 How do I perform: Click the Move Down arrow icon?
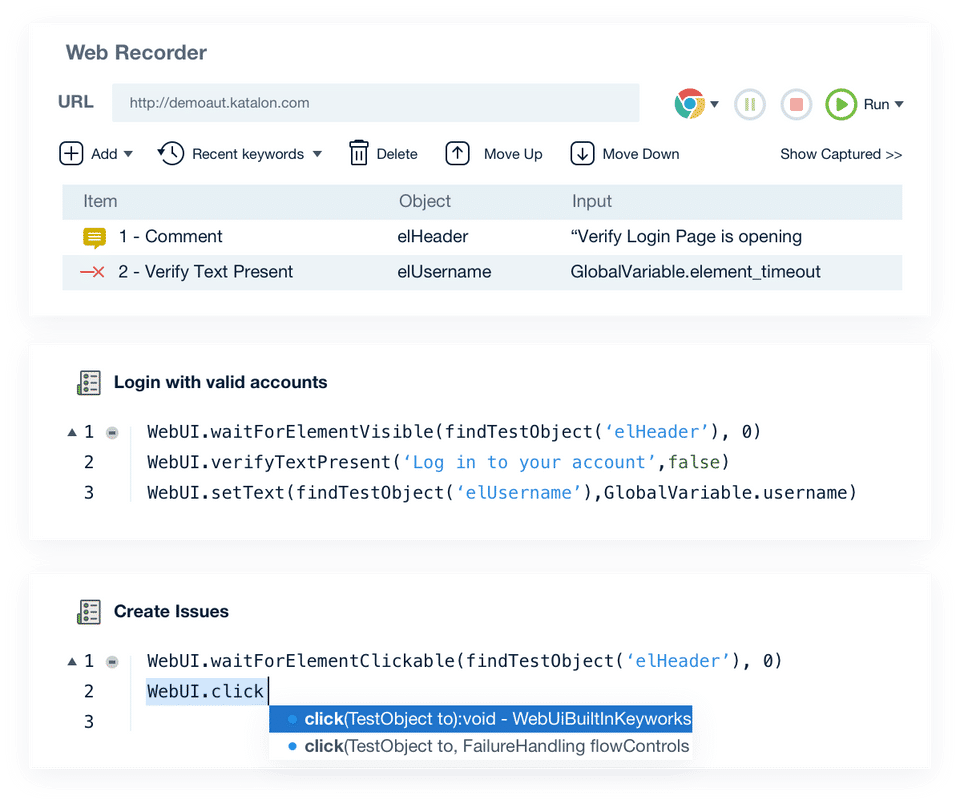point(582,154)
